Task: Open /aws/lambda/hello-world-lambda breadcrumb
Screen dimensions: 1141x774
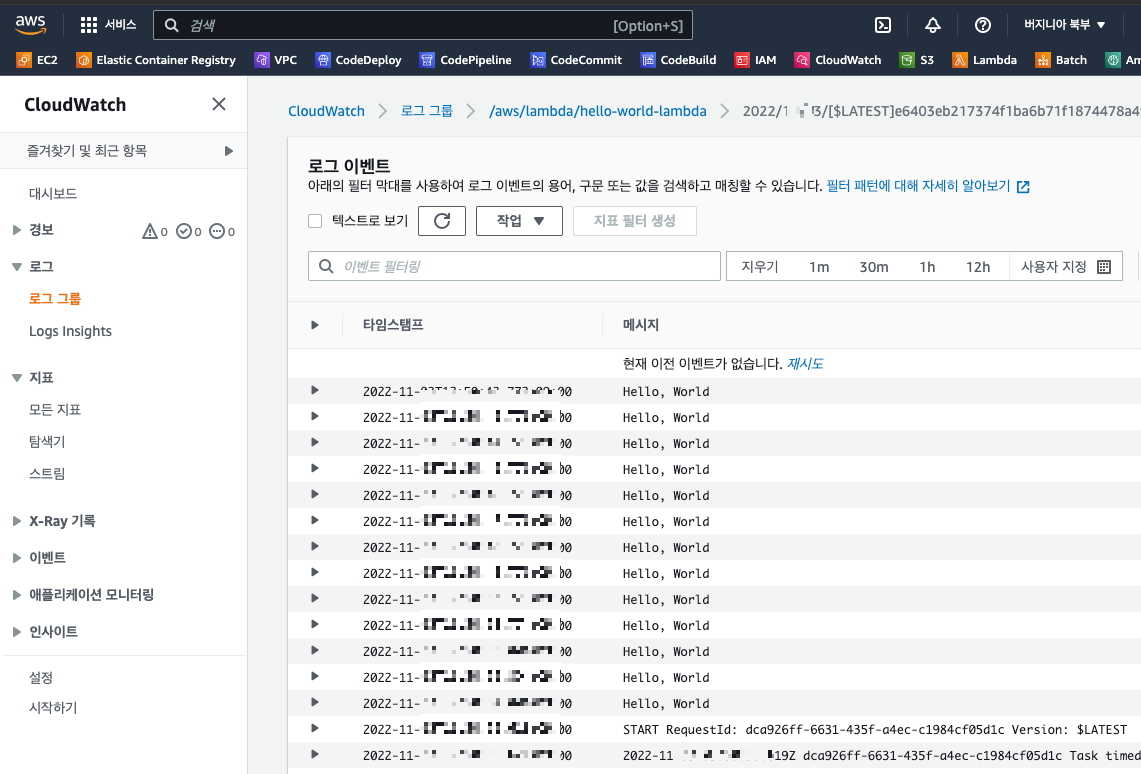Action: [597, 111]
